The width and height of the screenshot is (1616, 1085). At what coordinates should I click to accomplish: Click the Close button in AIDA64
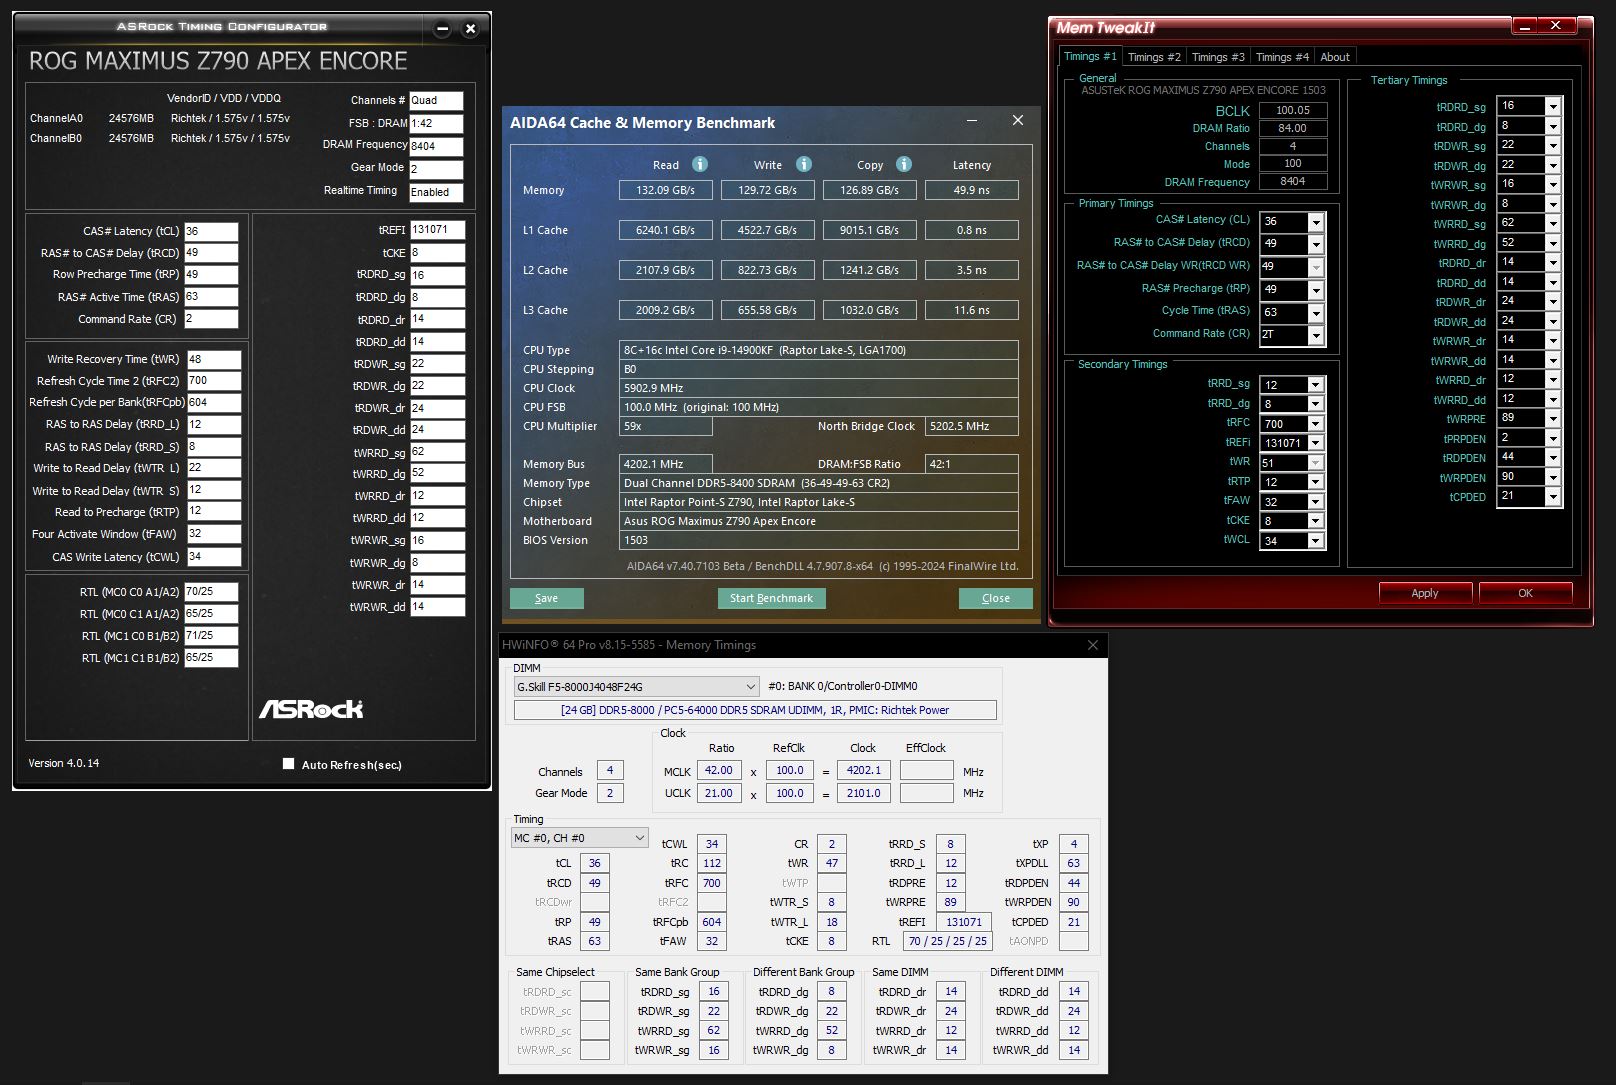[x=995, y=598]
